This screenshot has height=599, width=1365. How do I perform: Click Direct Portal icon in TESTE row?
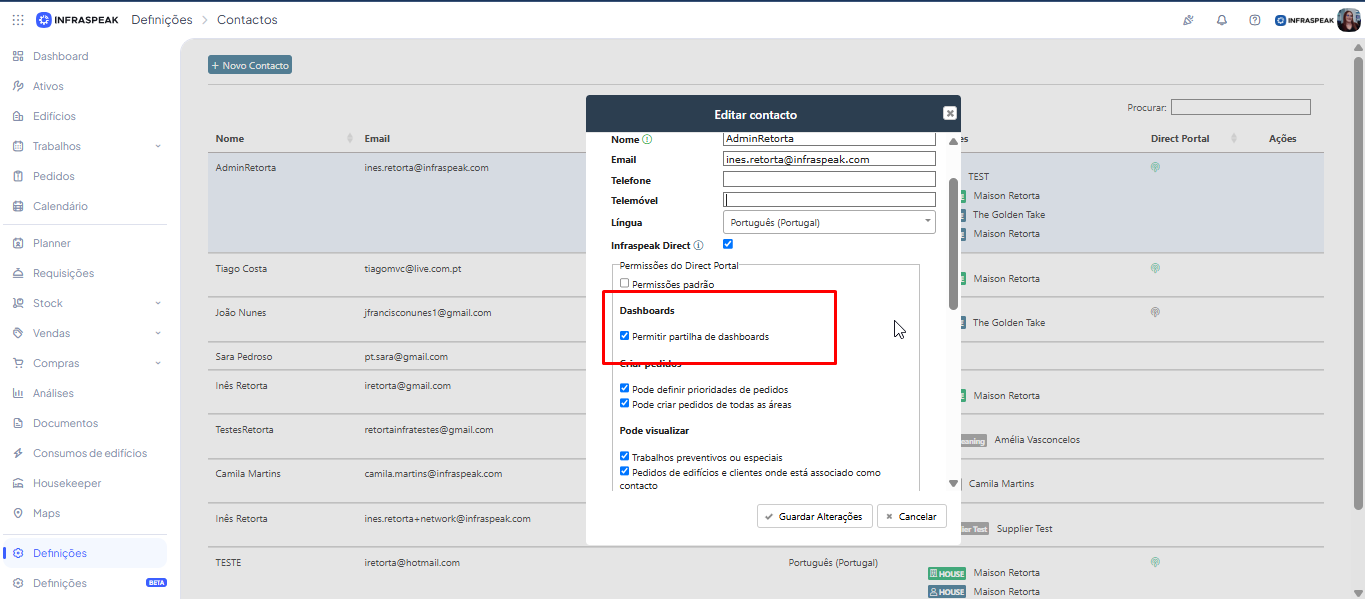coord(1155,562)
